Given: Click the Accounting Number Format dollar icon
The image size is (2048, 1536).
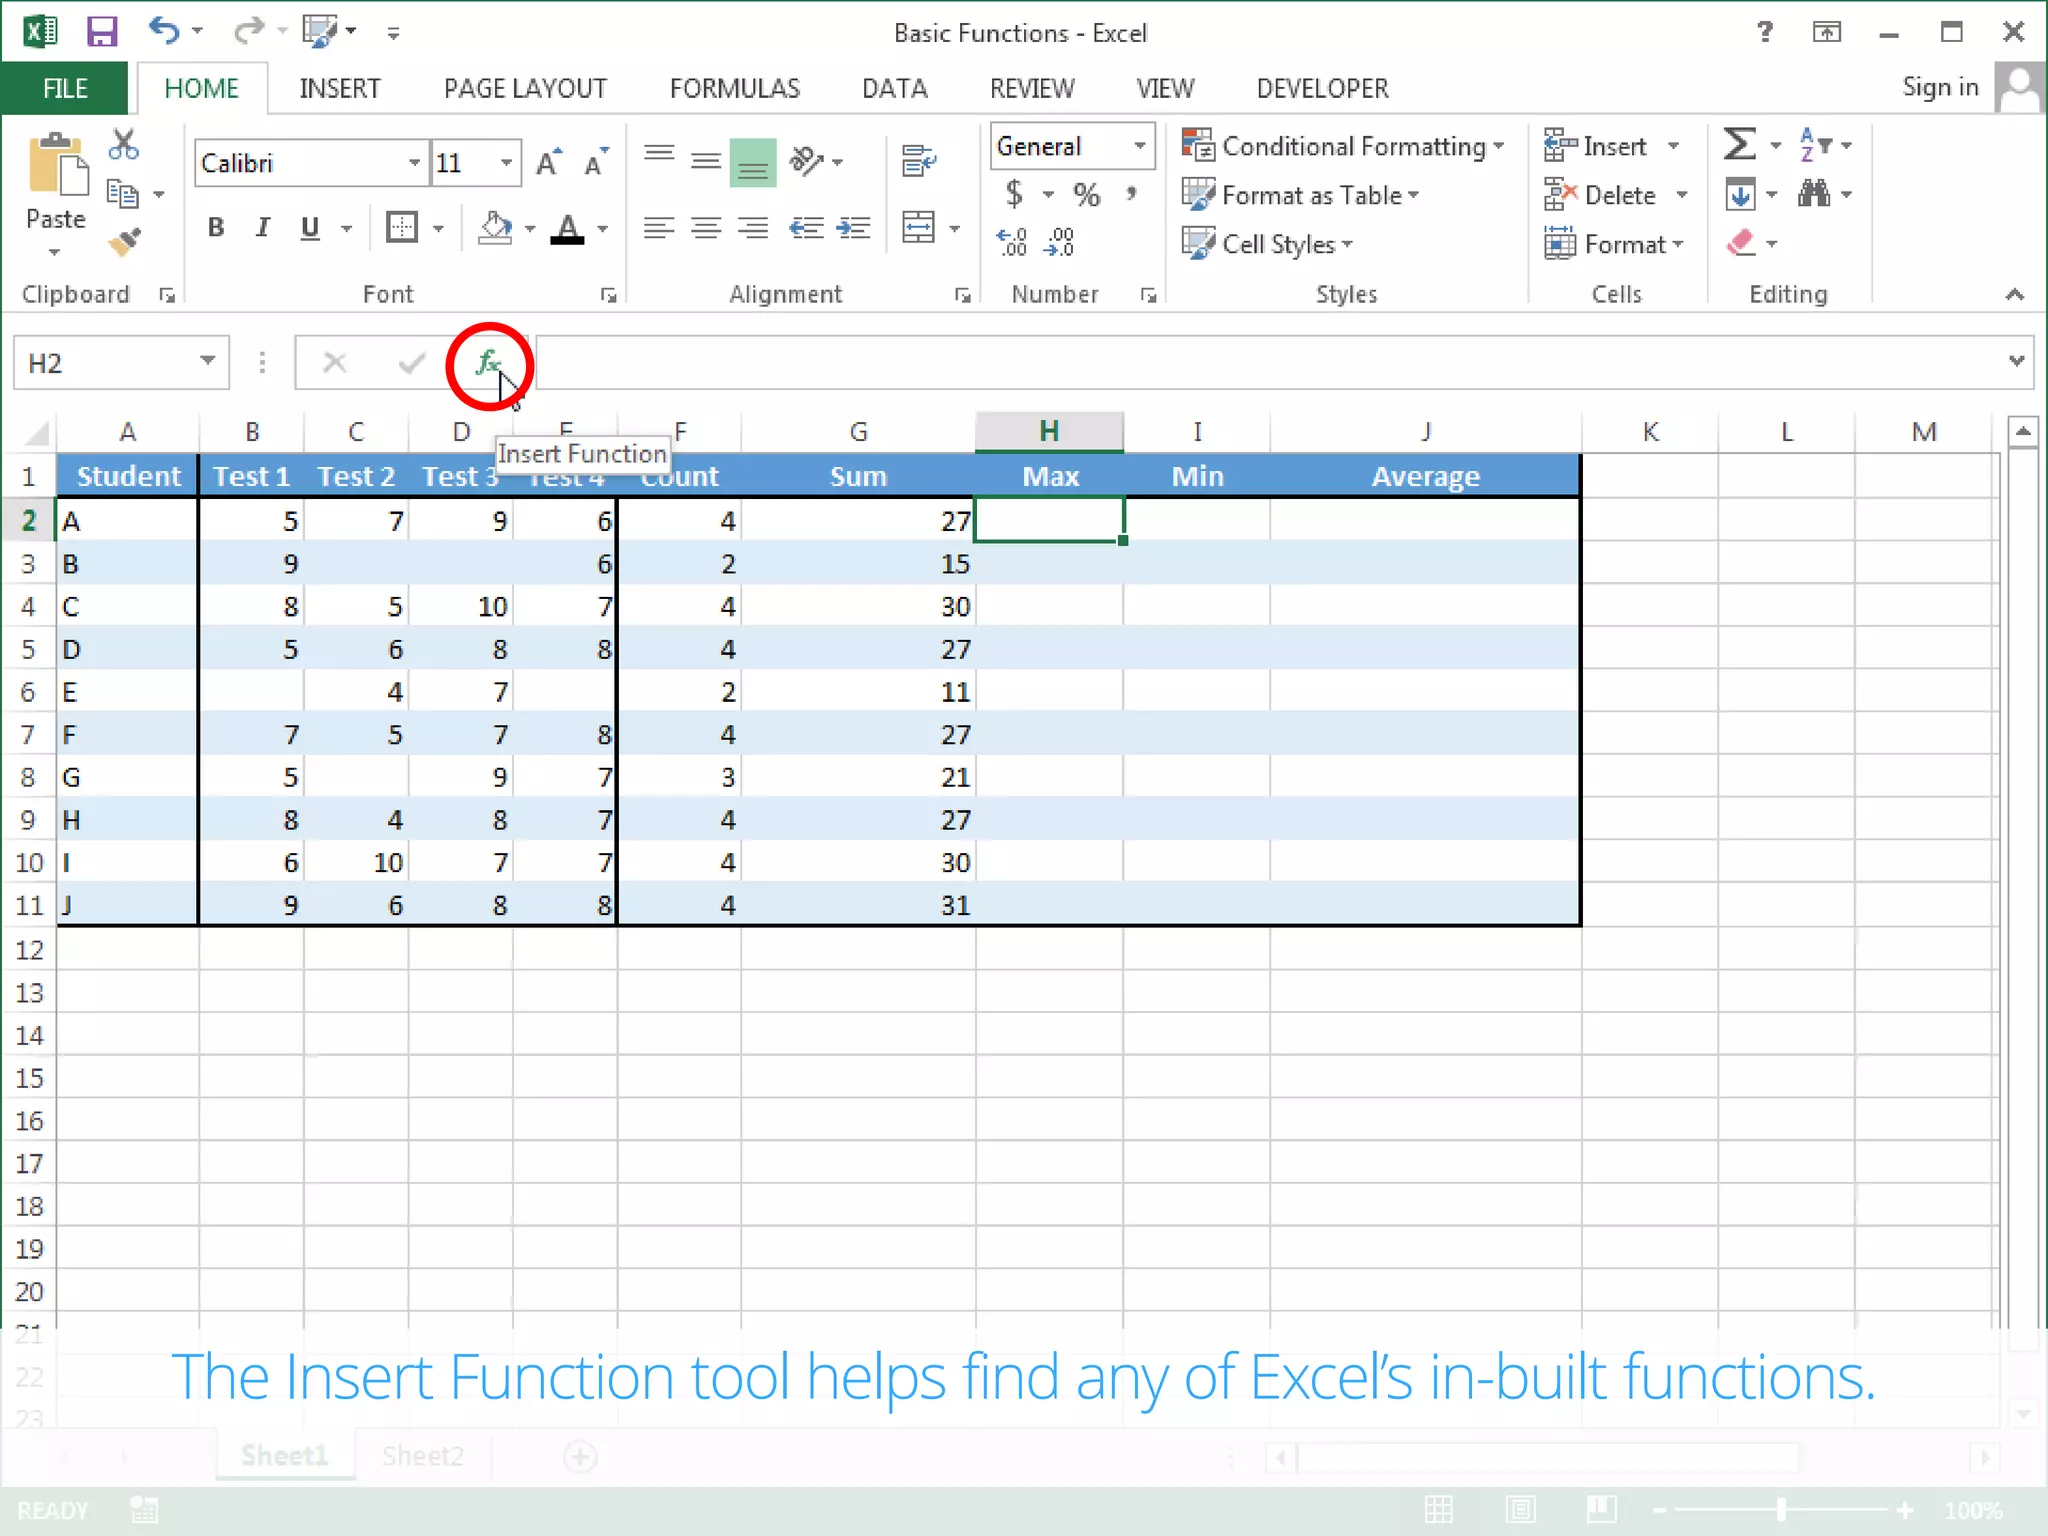Looking at the screenshot, I should tap(1014, 193).
